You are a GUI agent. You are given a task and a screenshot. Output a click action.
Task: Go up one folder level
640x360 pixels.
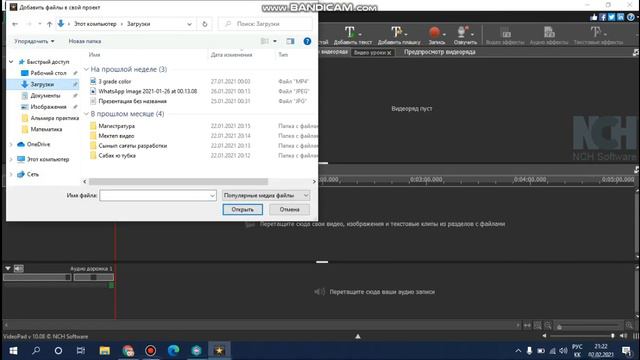coord(49,24)
